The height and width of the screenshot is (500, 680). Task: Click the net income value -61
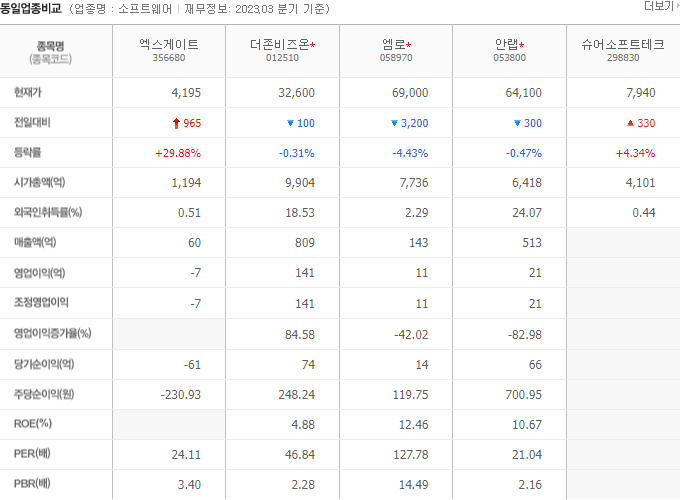193,365
